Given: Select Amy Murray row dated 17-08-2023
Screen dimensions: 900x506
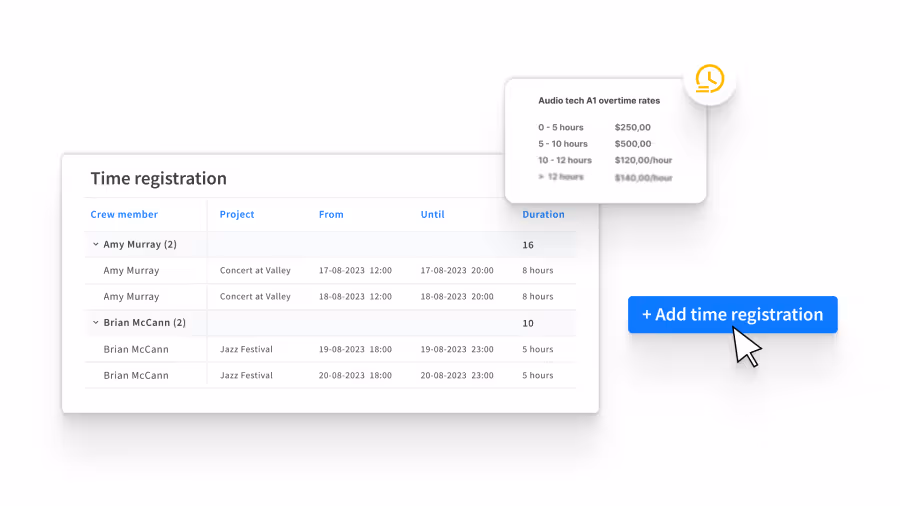Looking at the screenshot, I should 331,270.
